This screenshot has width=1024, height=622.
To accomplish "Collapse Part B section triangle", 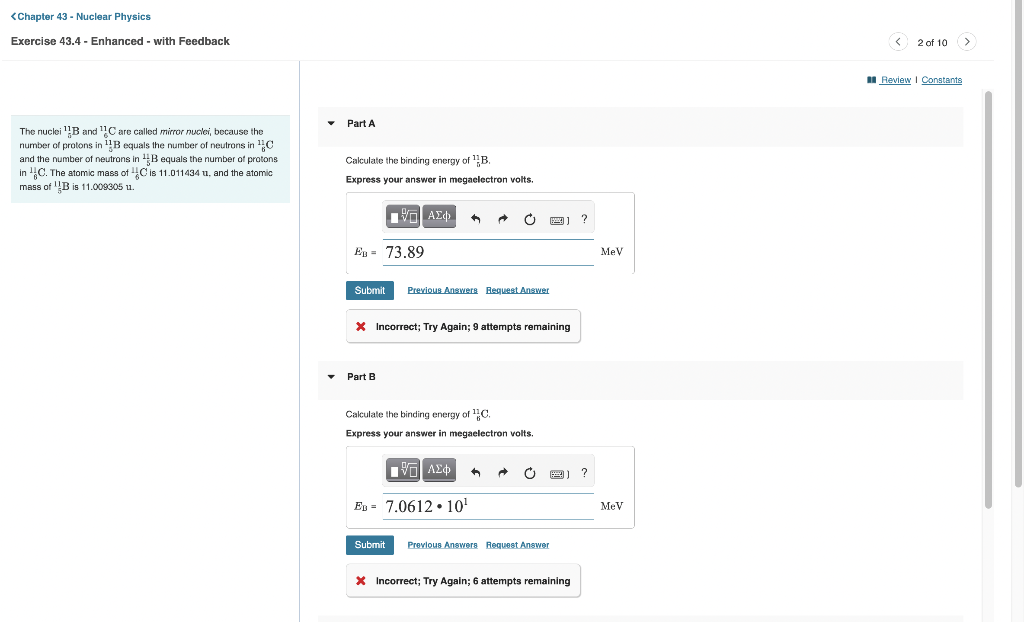I will (331, 377).
